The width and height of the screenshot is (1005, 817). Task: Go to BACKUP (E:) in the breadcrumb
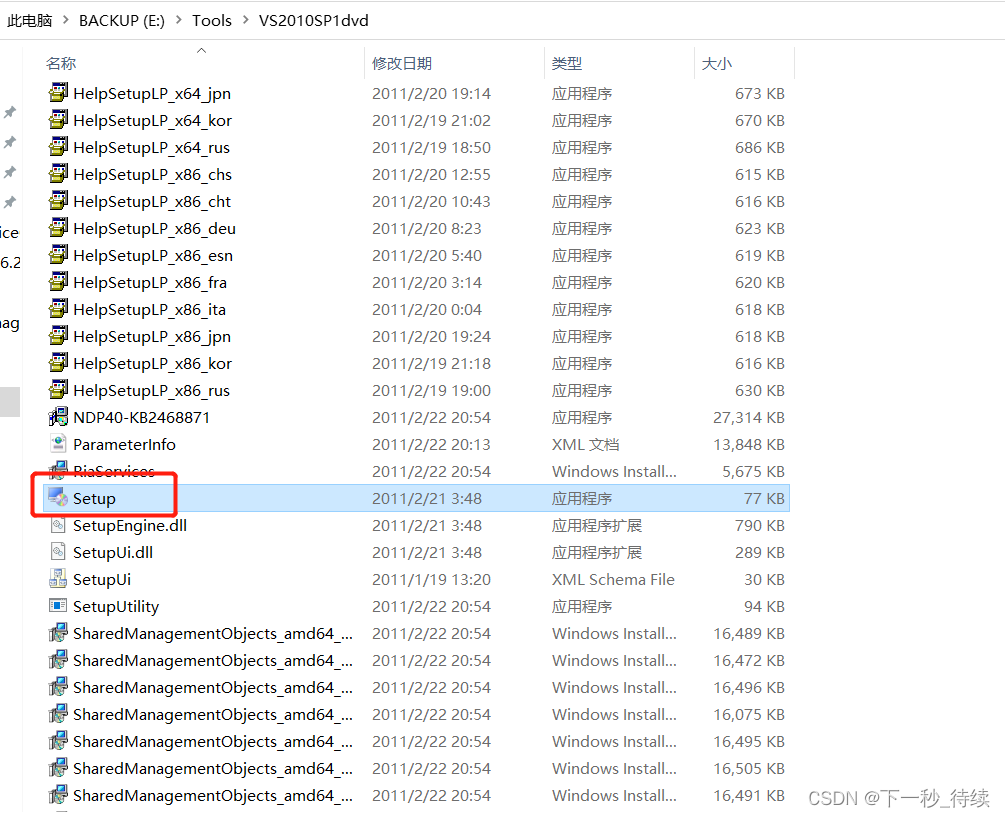click(122, 21)
